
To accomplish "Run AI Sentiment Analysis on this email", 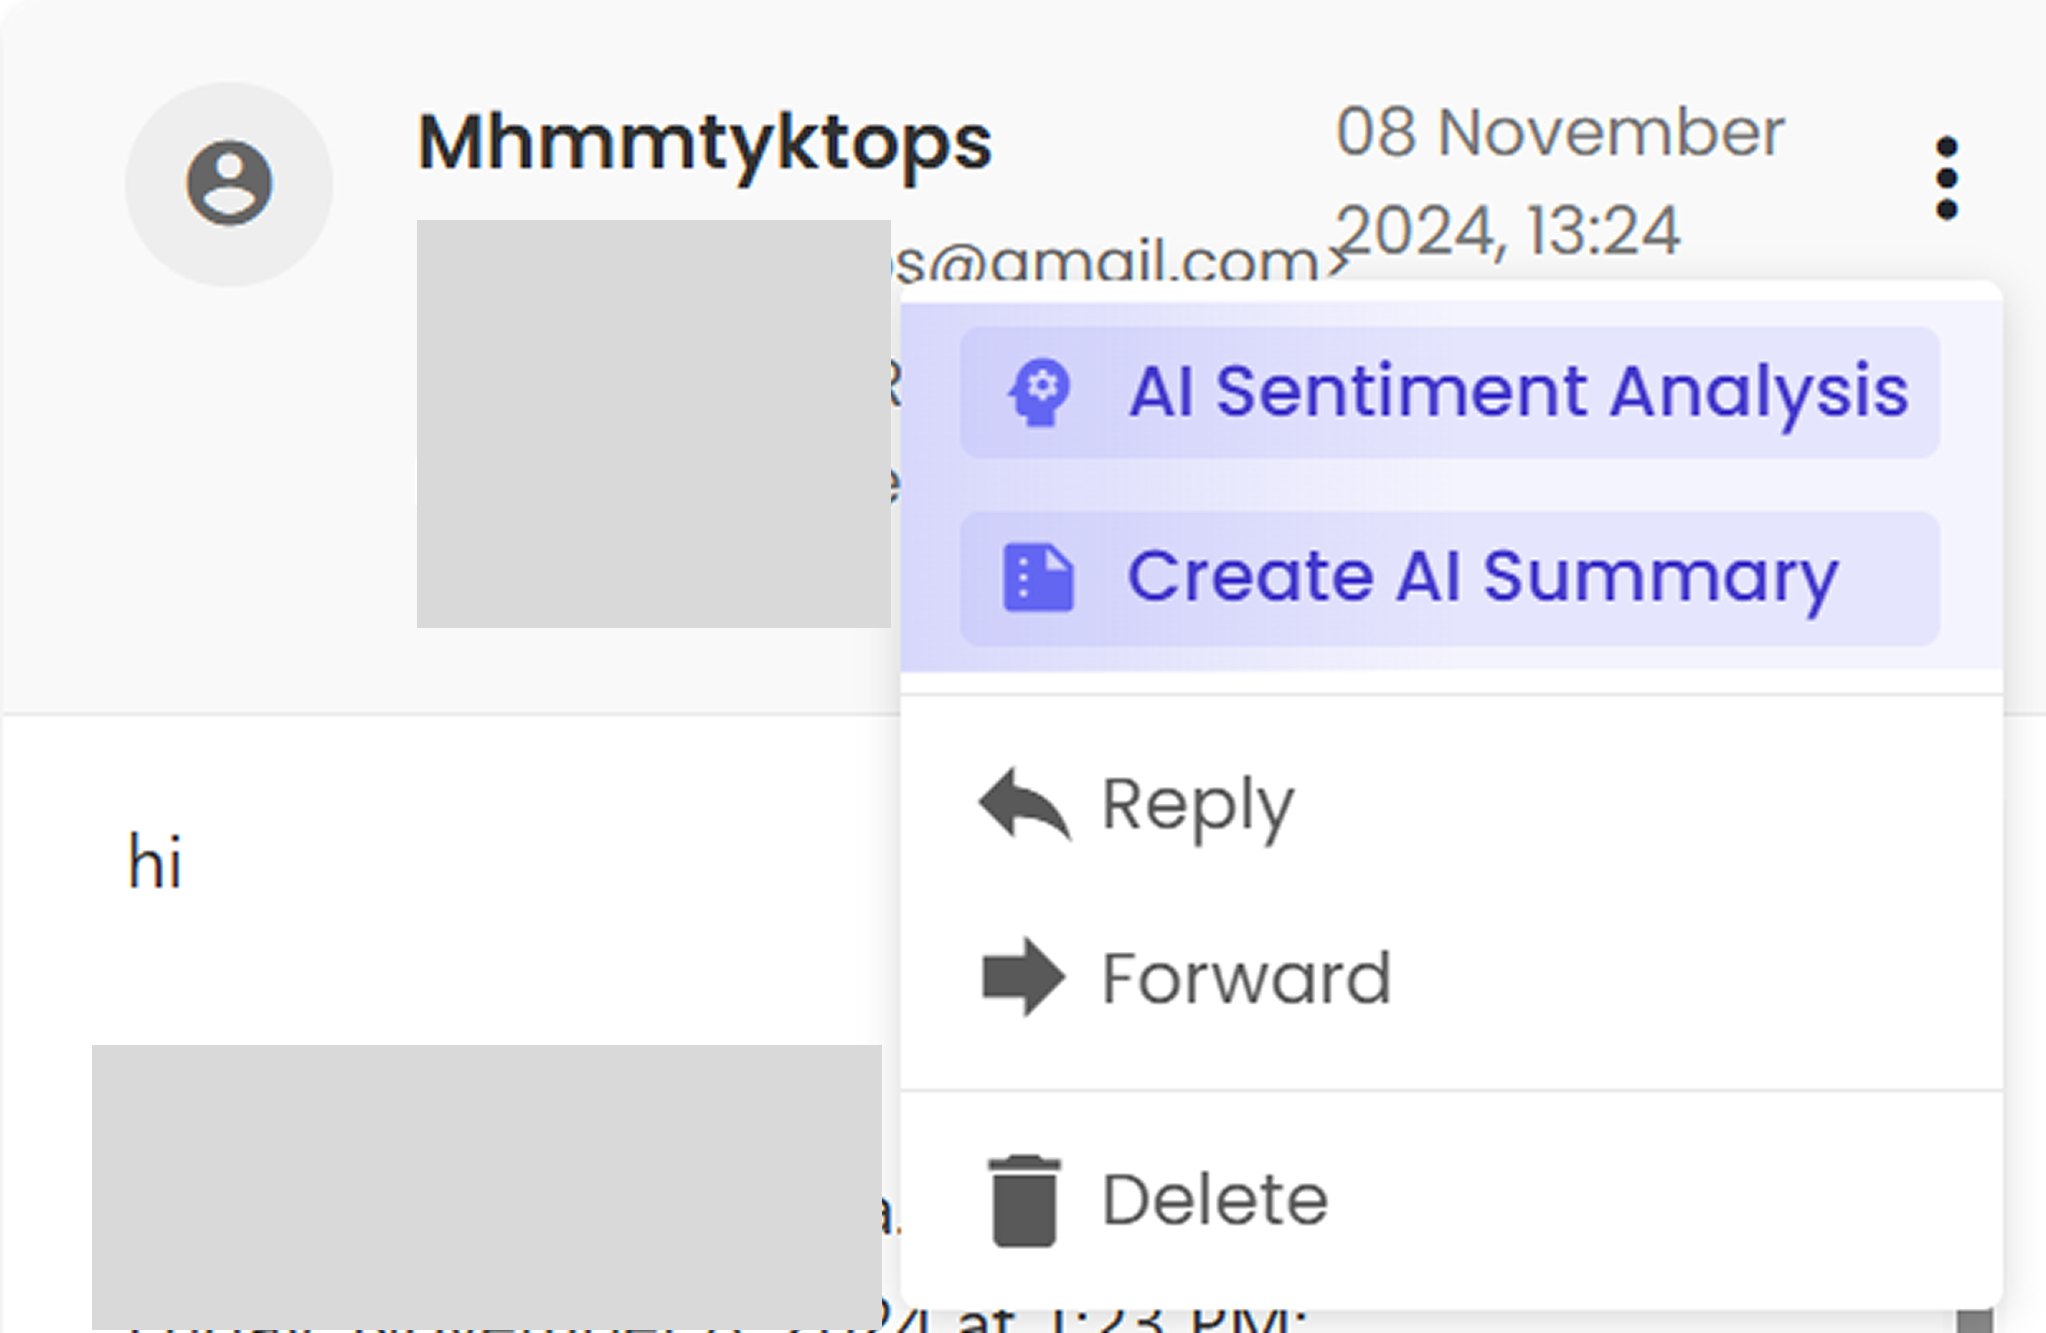I will [1450, 392].
